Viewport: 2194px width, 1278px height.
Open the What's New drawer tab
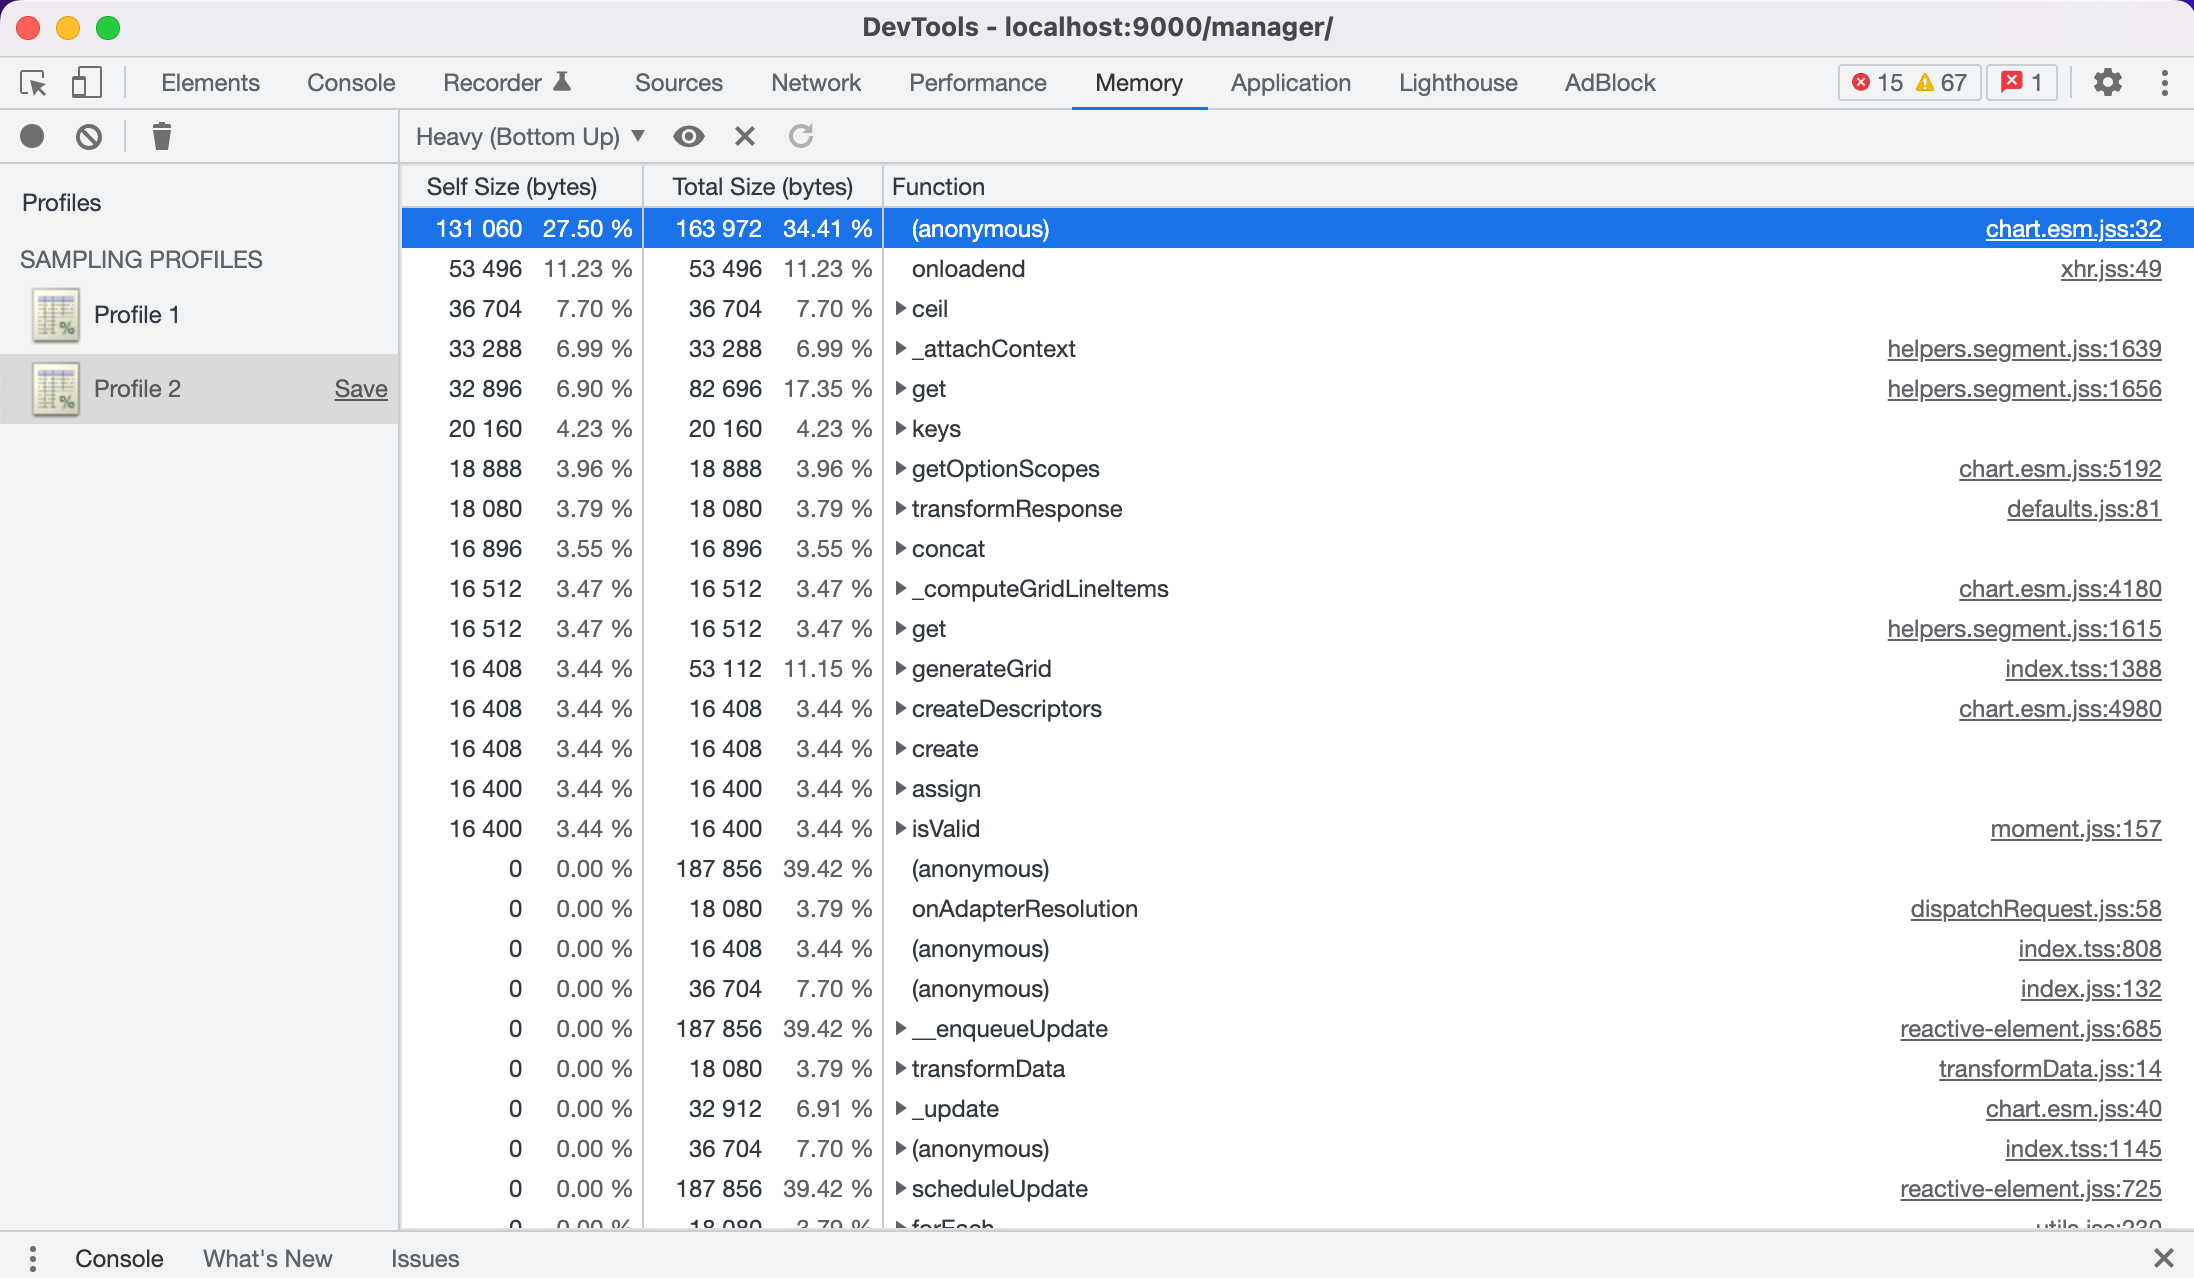pos(267,1258)
